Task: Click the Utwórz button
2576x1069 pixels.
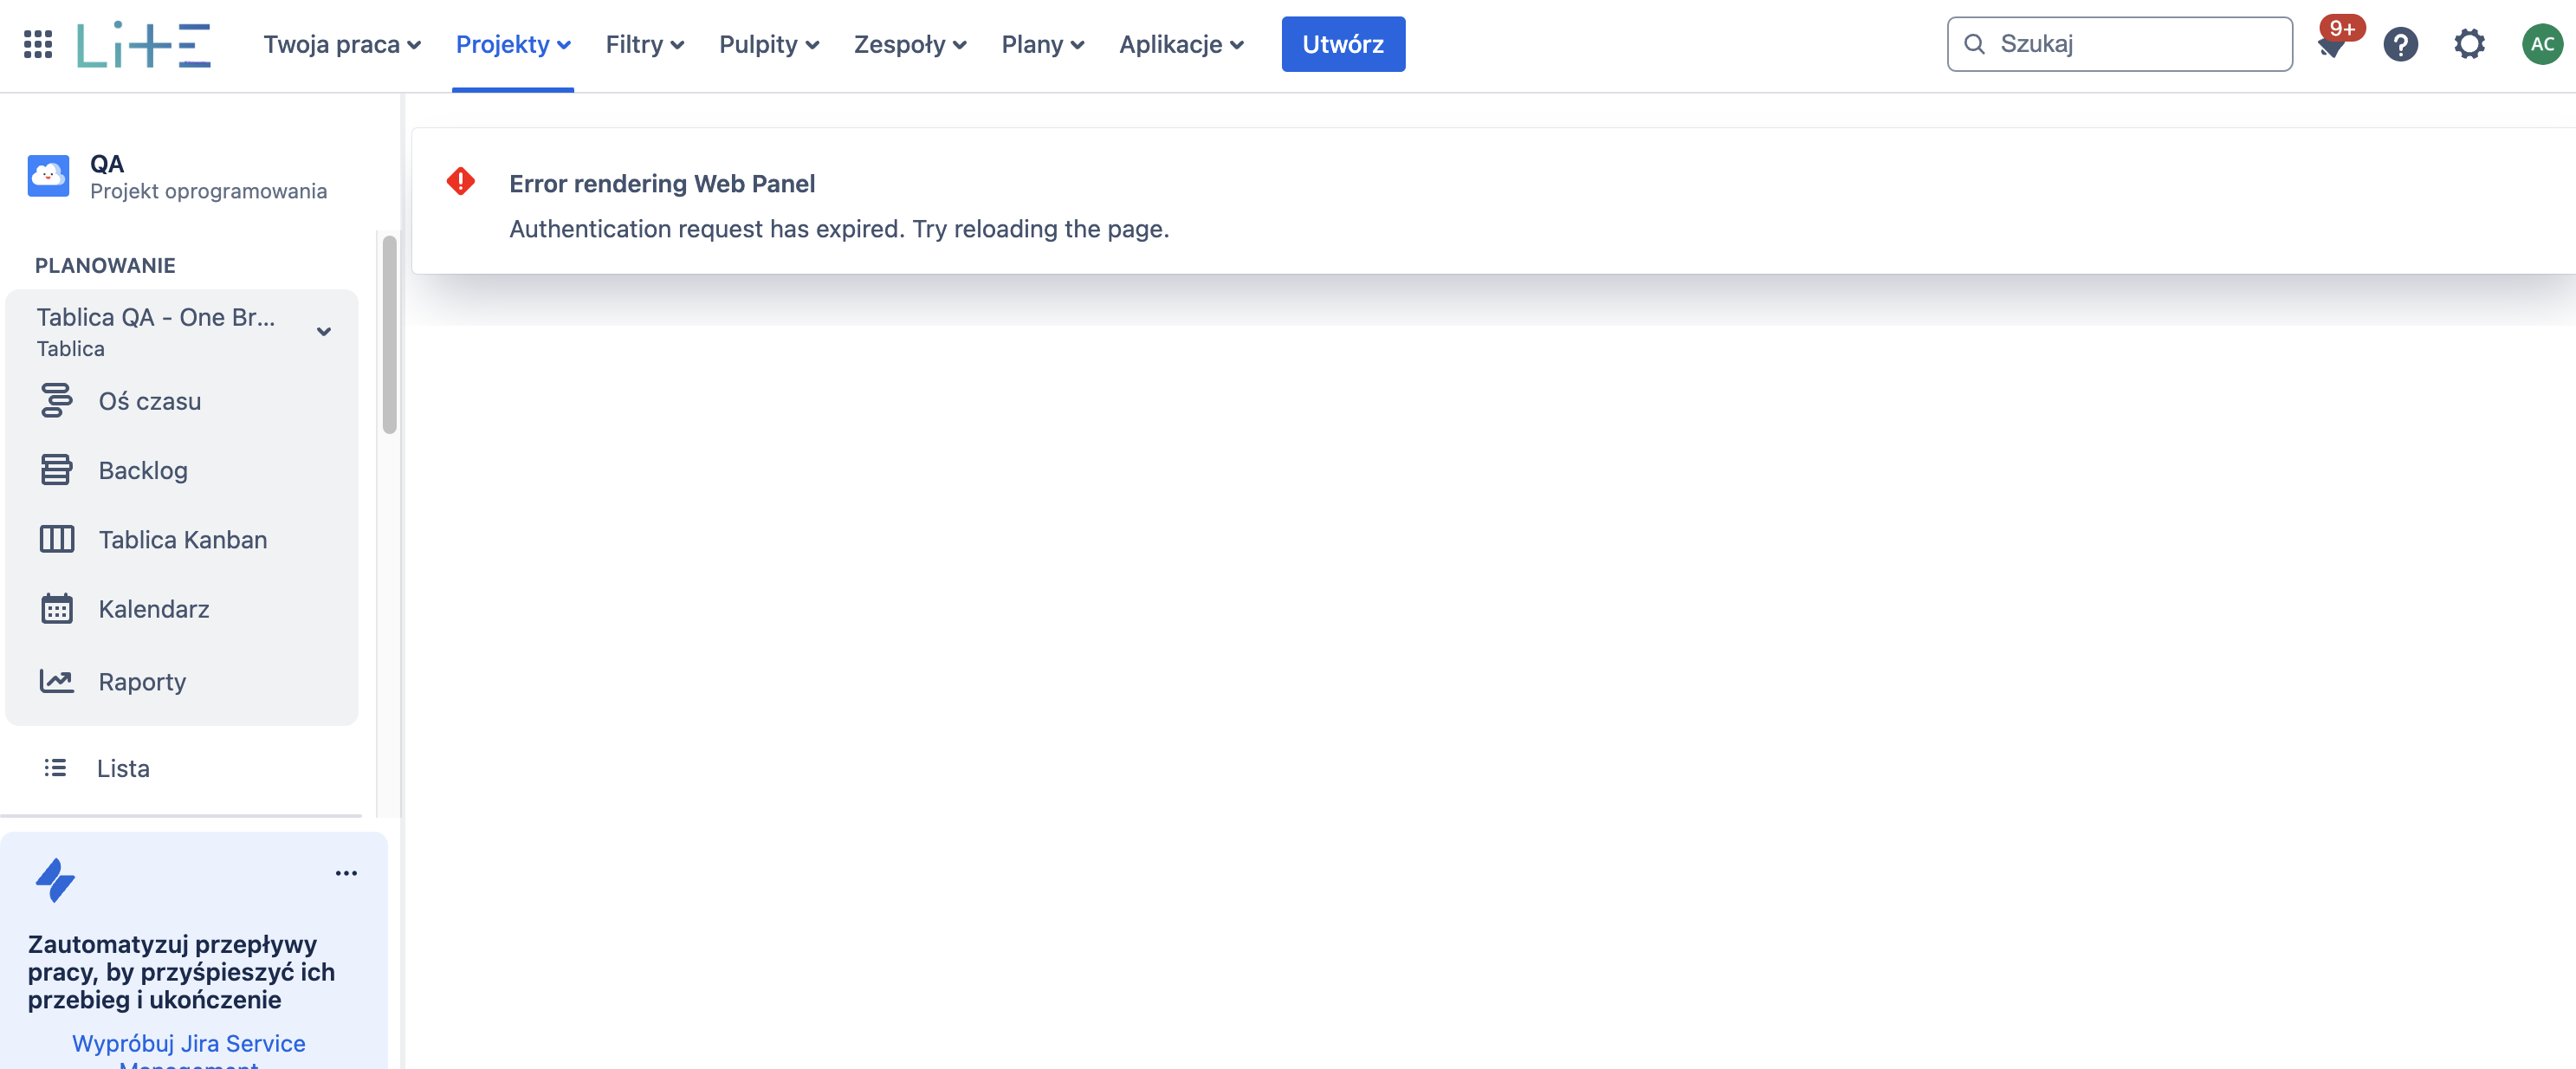Action: (x=1343, y=43)
